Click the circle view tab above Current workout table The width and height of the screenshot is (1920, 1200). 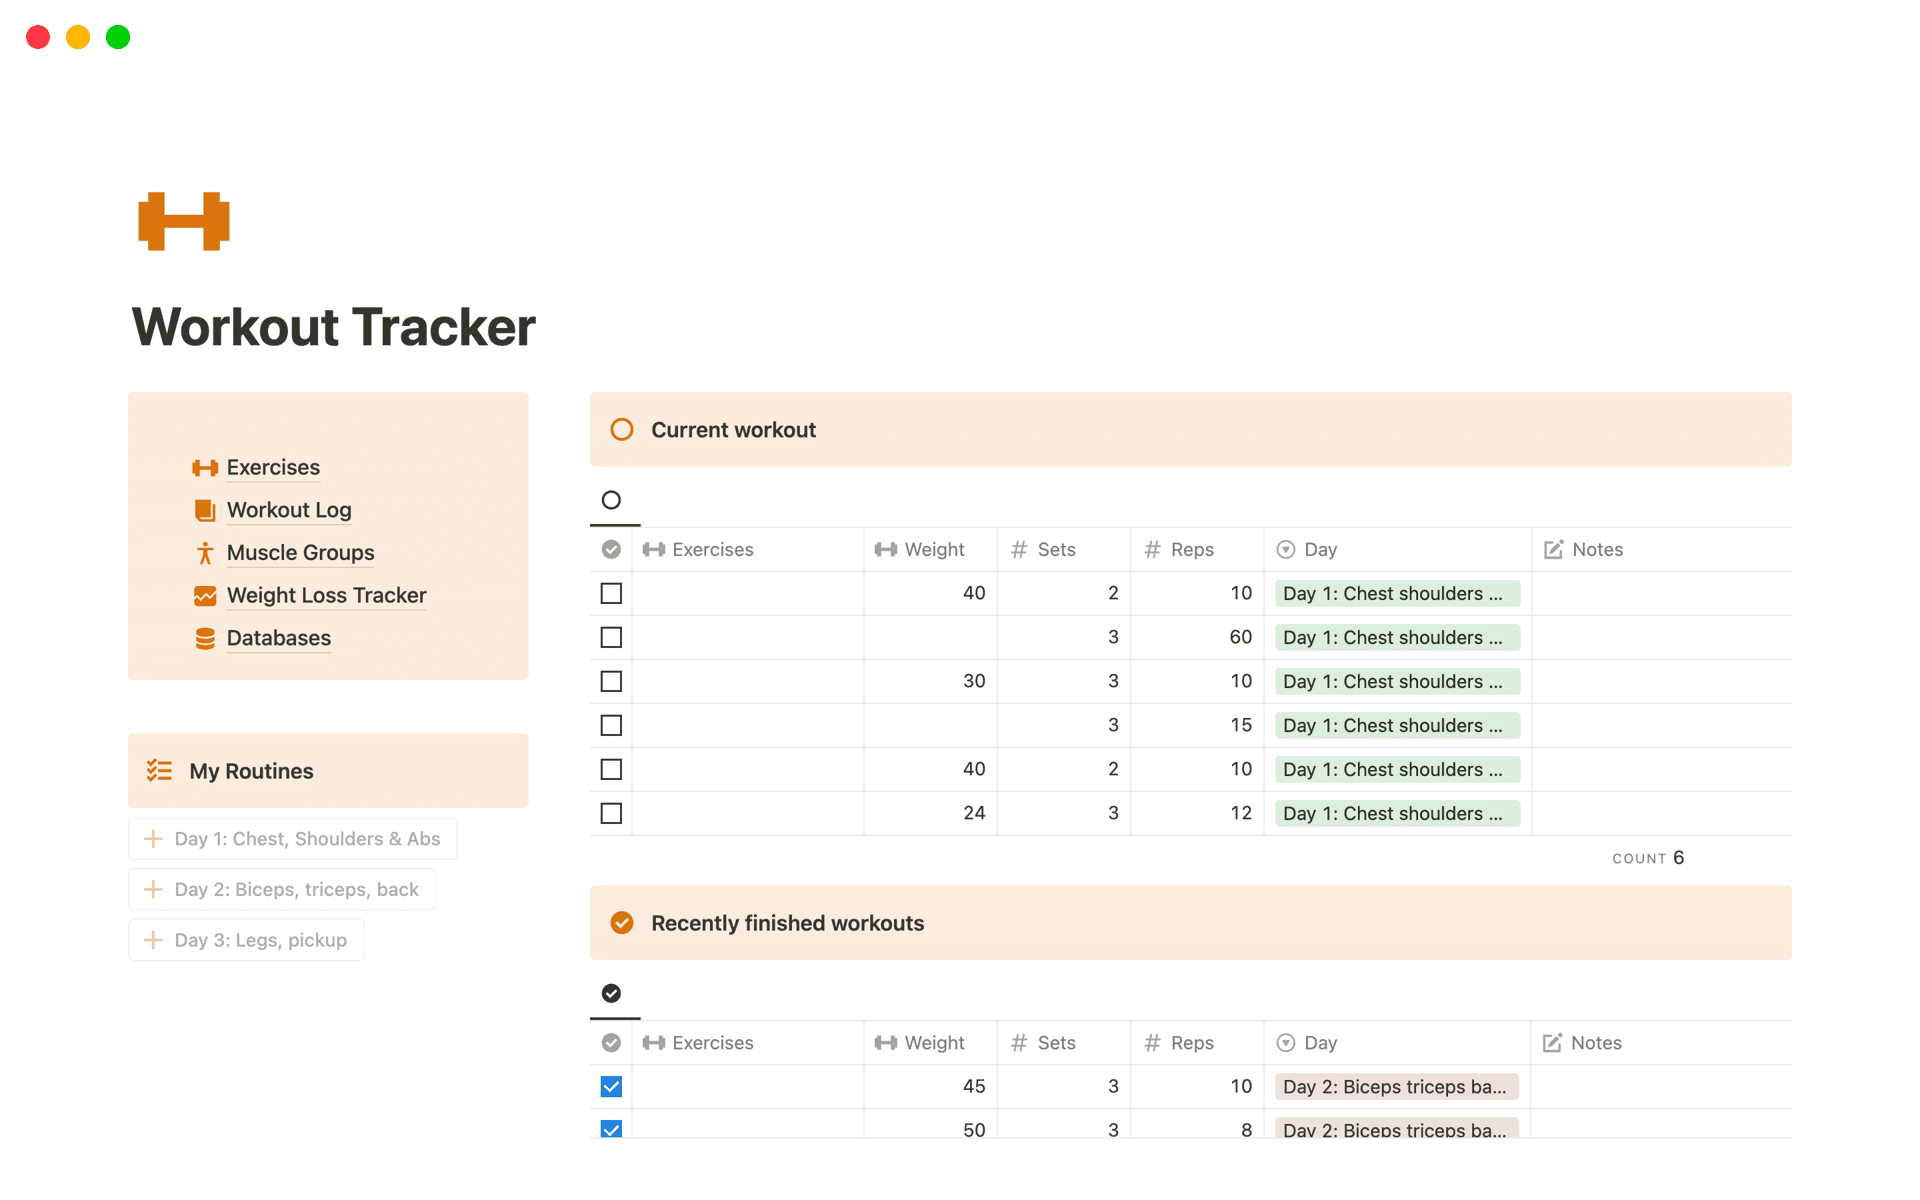click(x=611, y=501)
